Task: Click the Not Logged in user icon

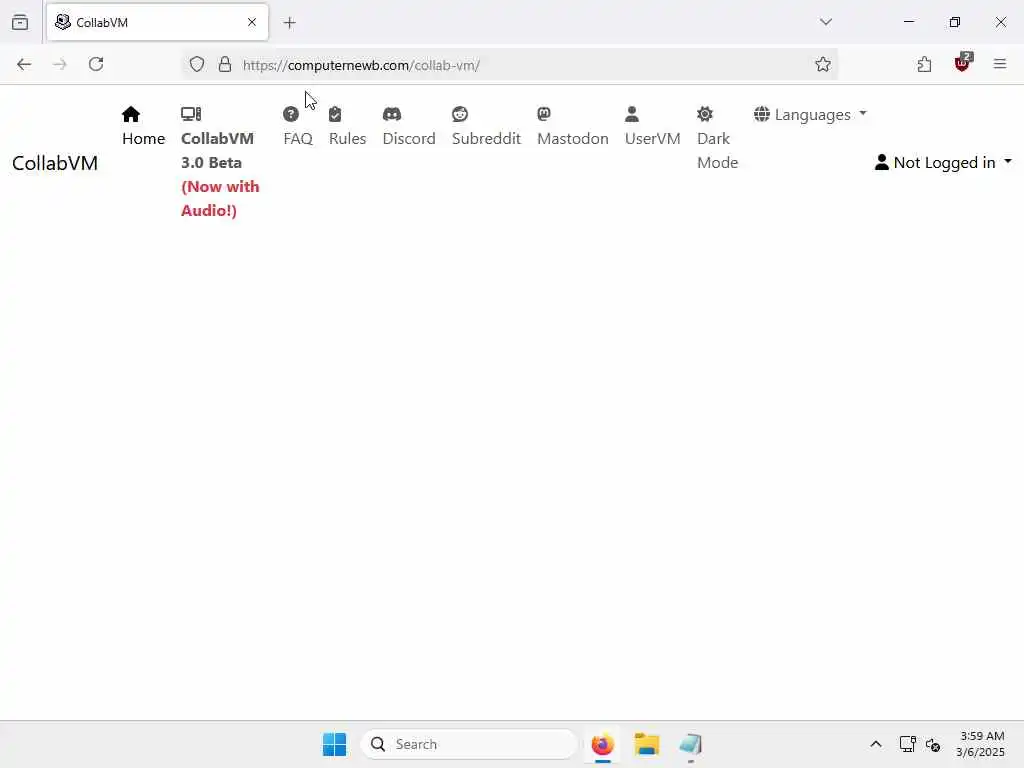Action: point(882,162)
